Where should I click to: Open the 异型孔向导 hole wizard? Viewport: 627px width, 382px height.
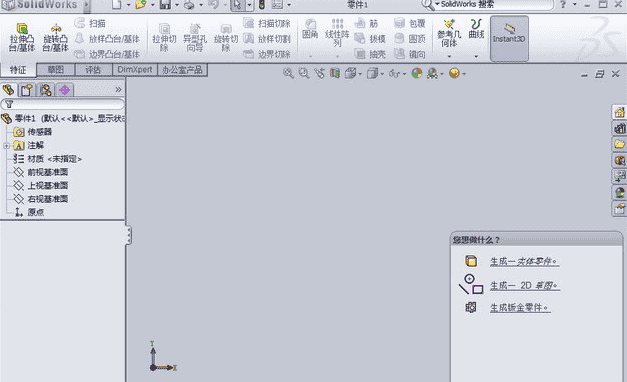pyautogui.click(x=195, y=38)
